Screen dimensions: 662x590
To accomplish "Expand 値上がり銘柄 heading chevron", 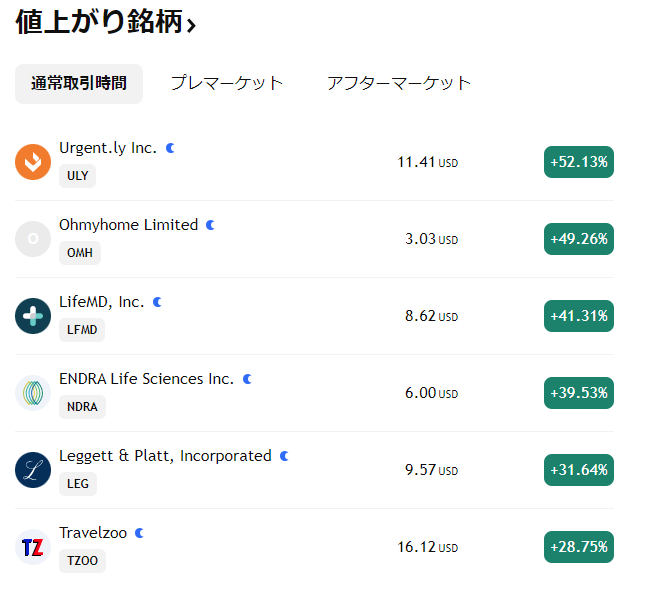I will tap(191, 26).
